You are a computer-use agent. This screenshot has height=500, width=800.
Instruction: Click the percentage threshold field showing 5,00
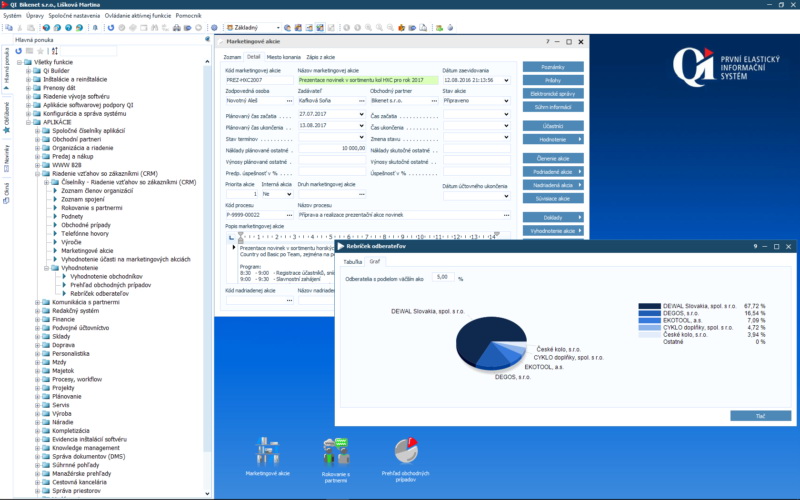[x=443, y=277]
